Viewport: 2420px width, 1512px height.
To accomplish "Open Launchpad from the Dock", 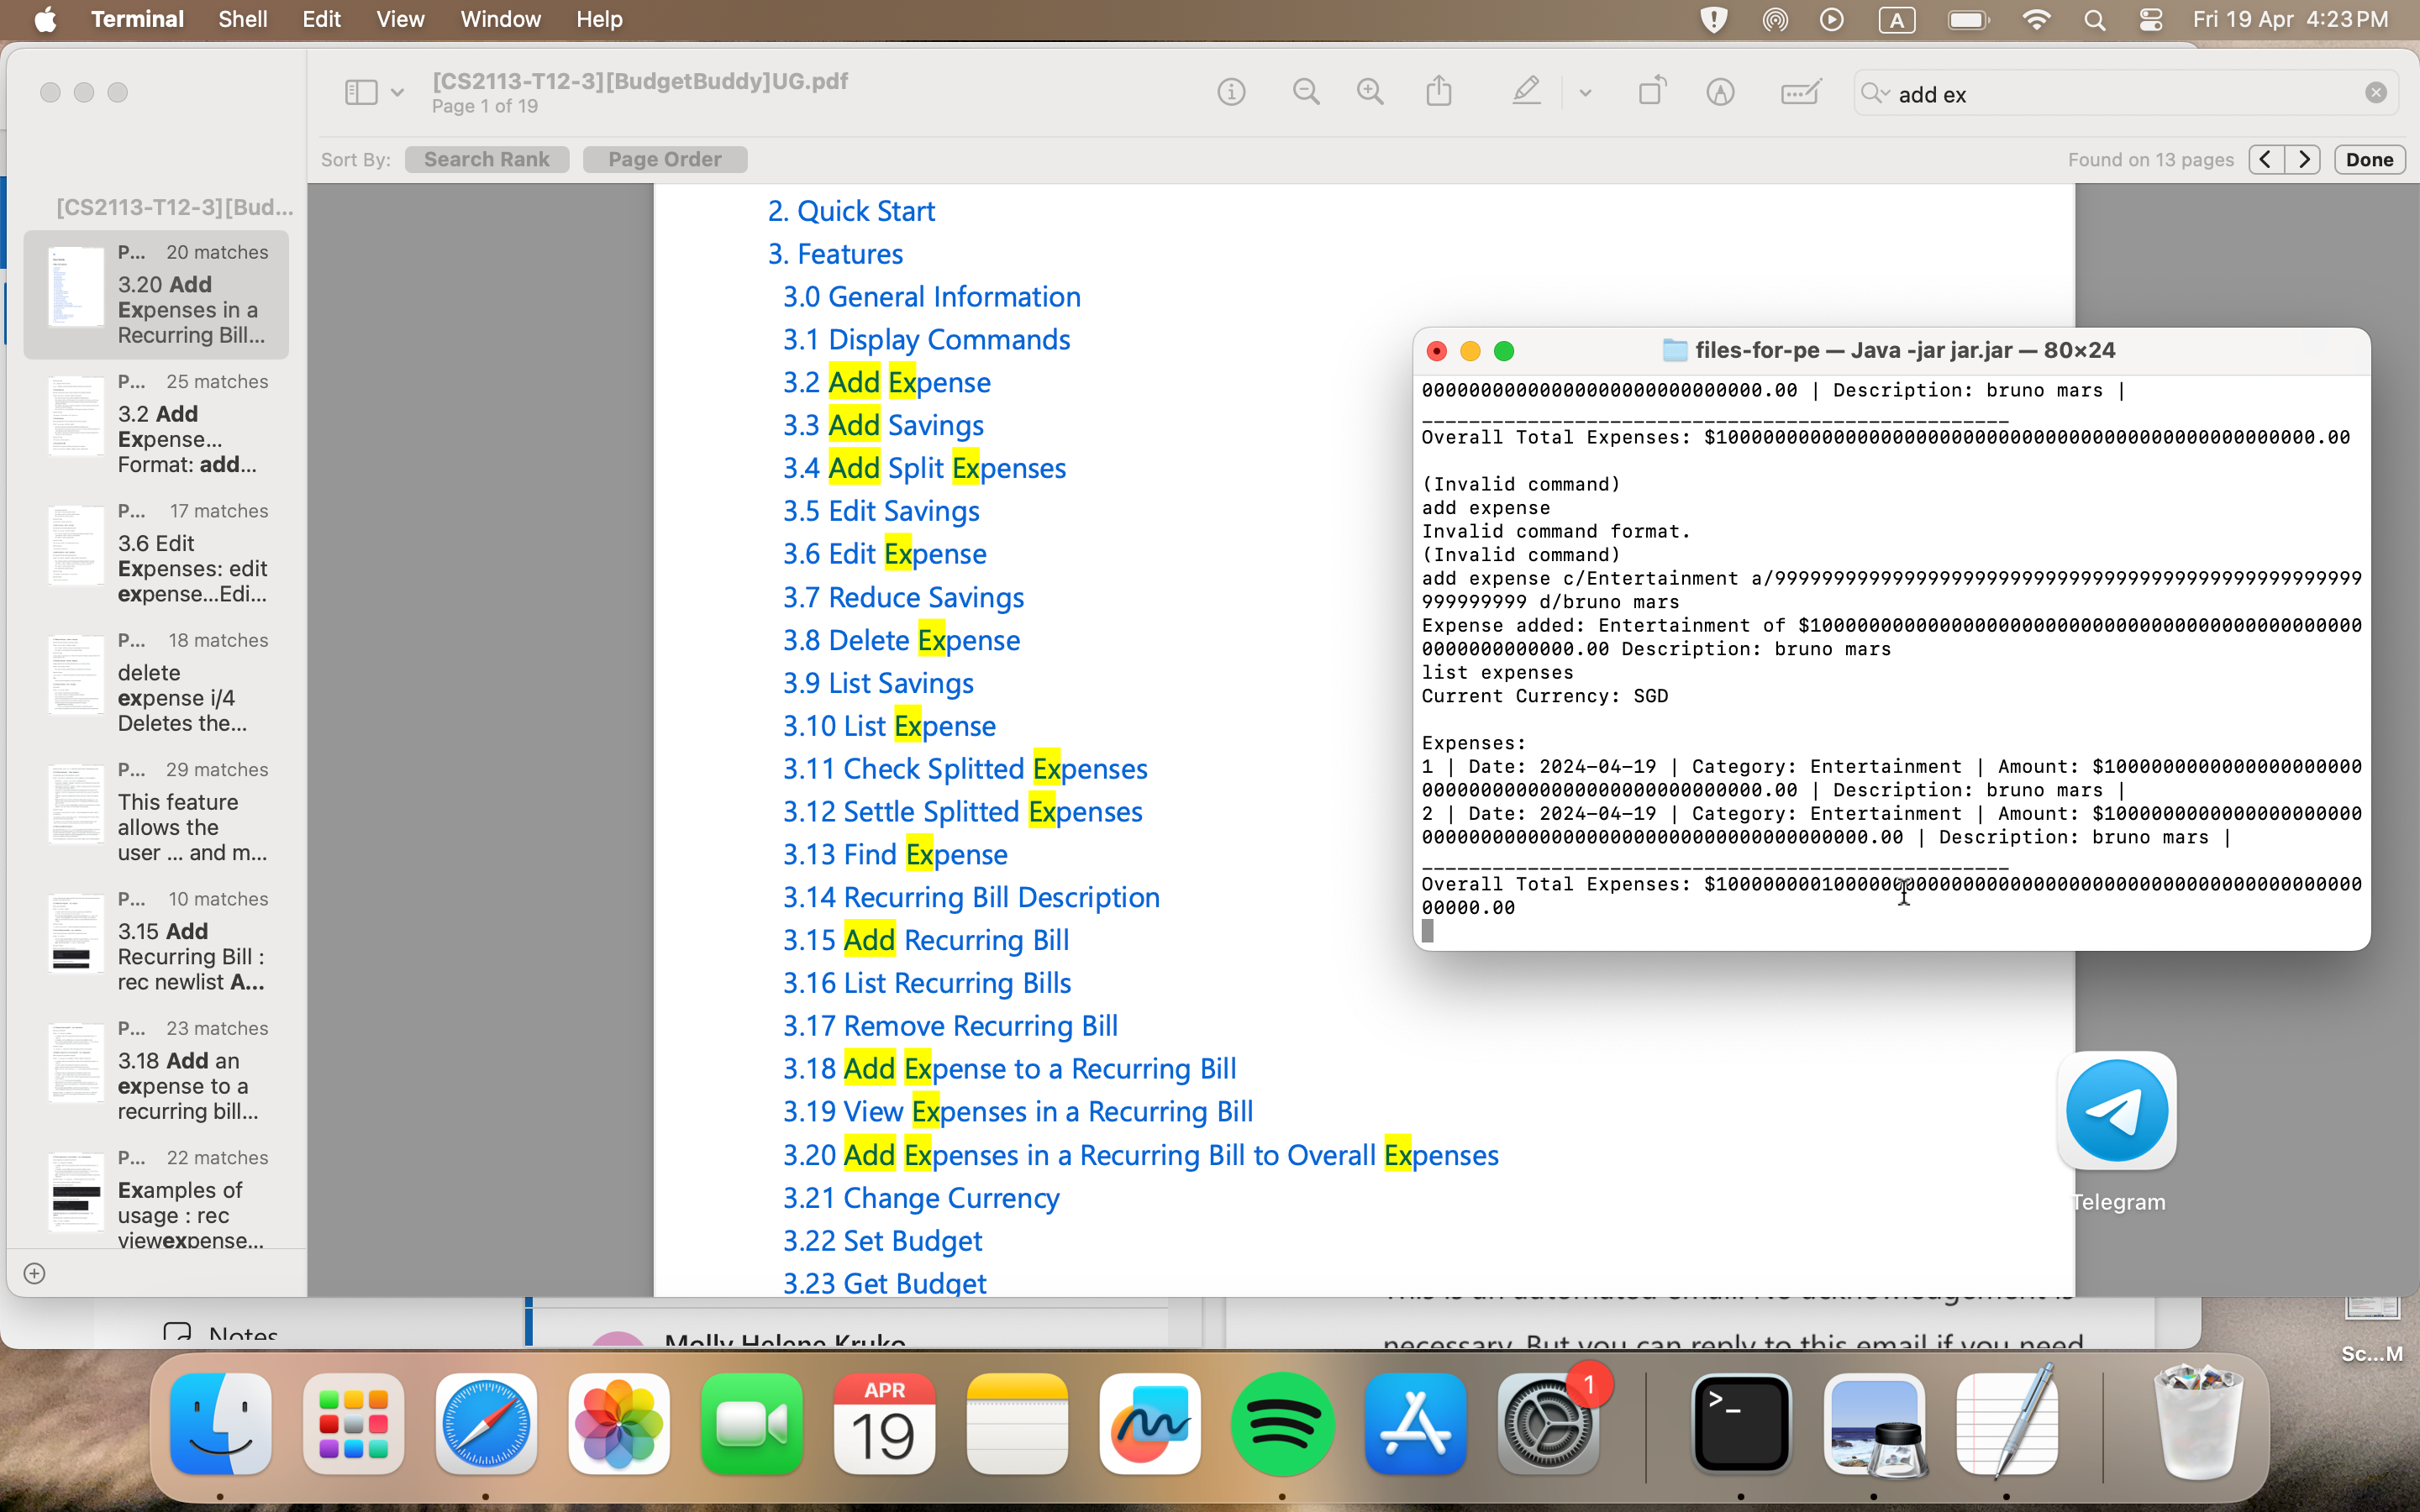I will pyautogui.click(x=353, y=1424).
